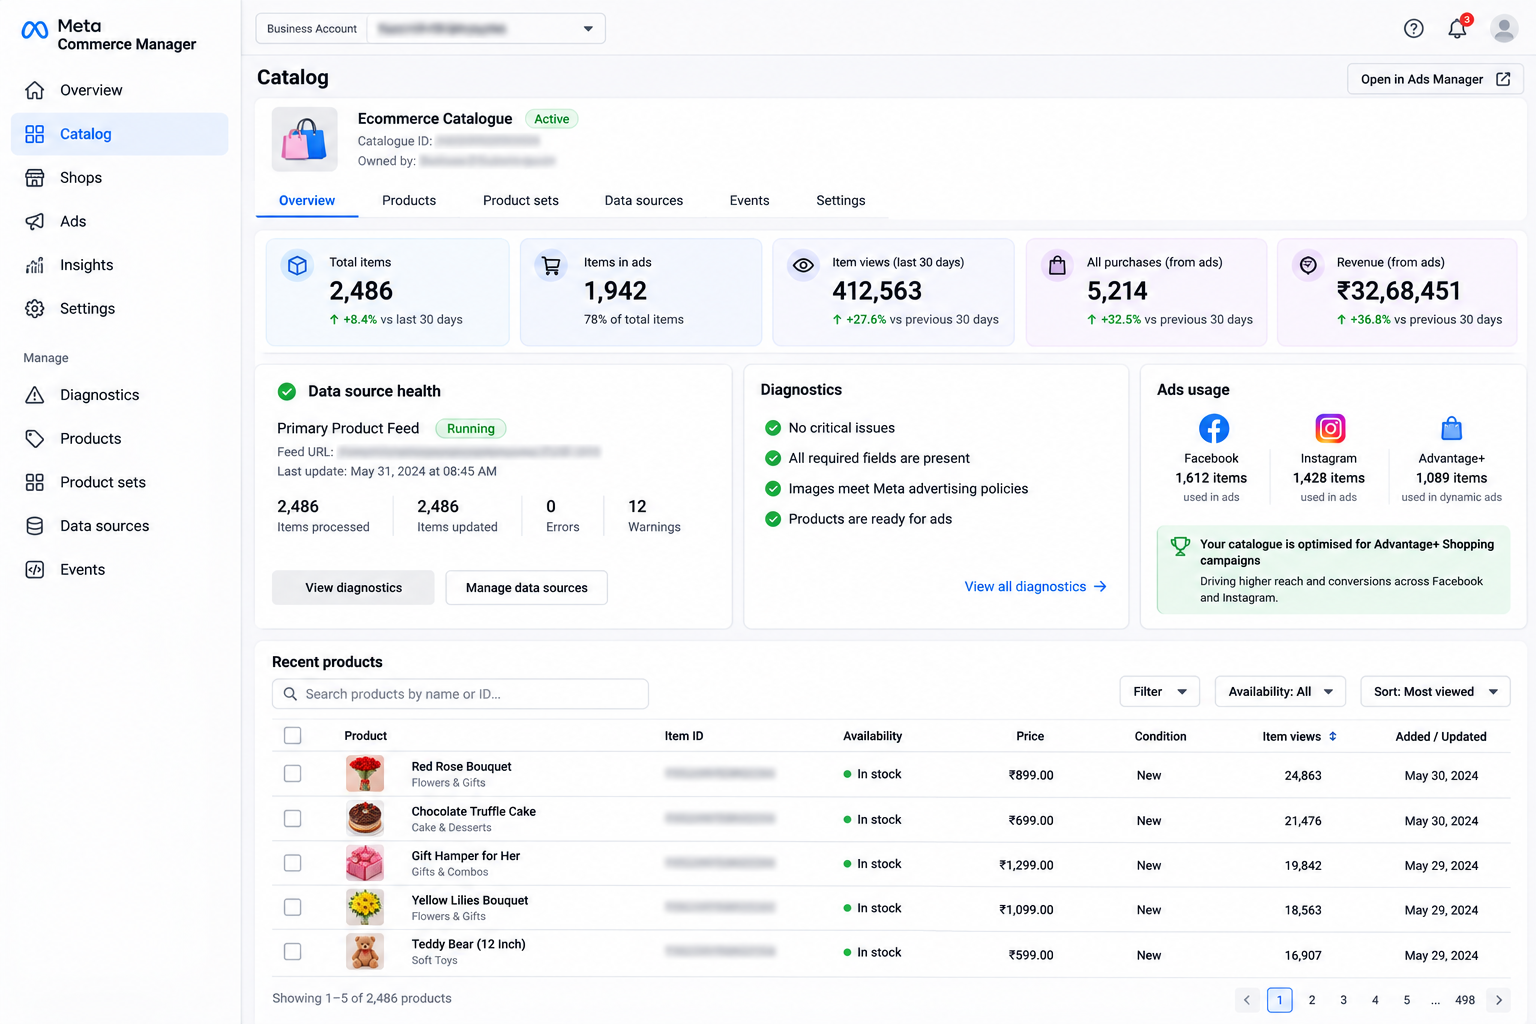Click the Gift Hamper for Her name
This screenshot has height=1024, width=1536.
(x=466, y=856)
